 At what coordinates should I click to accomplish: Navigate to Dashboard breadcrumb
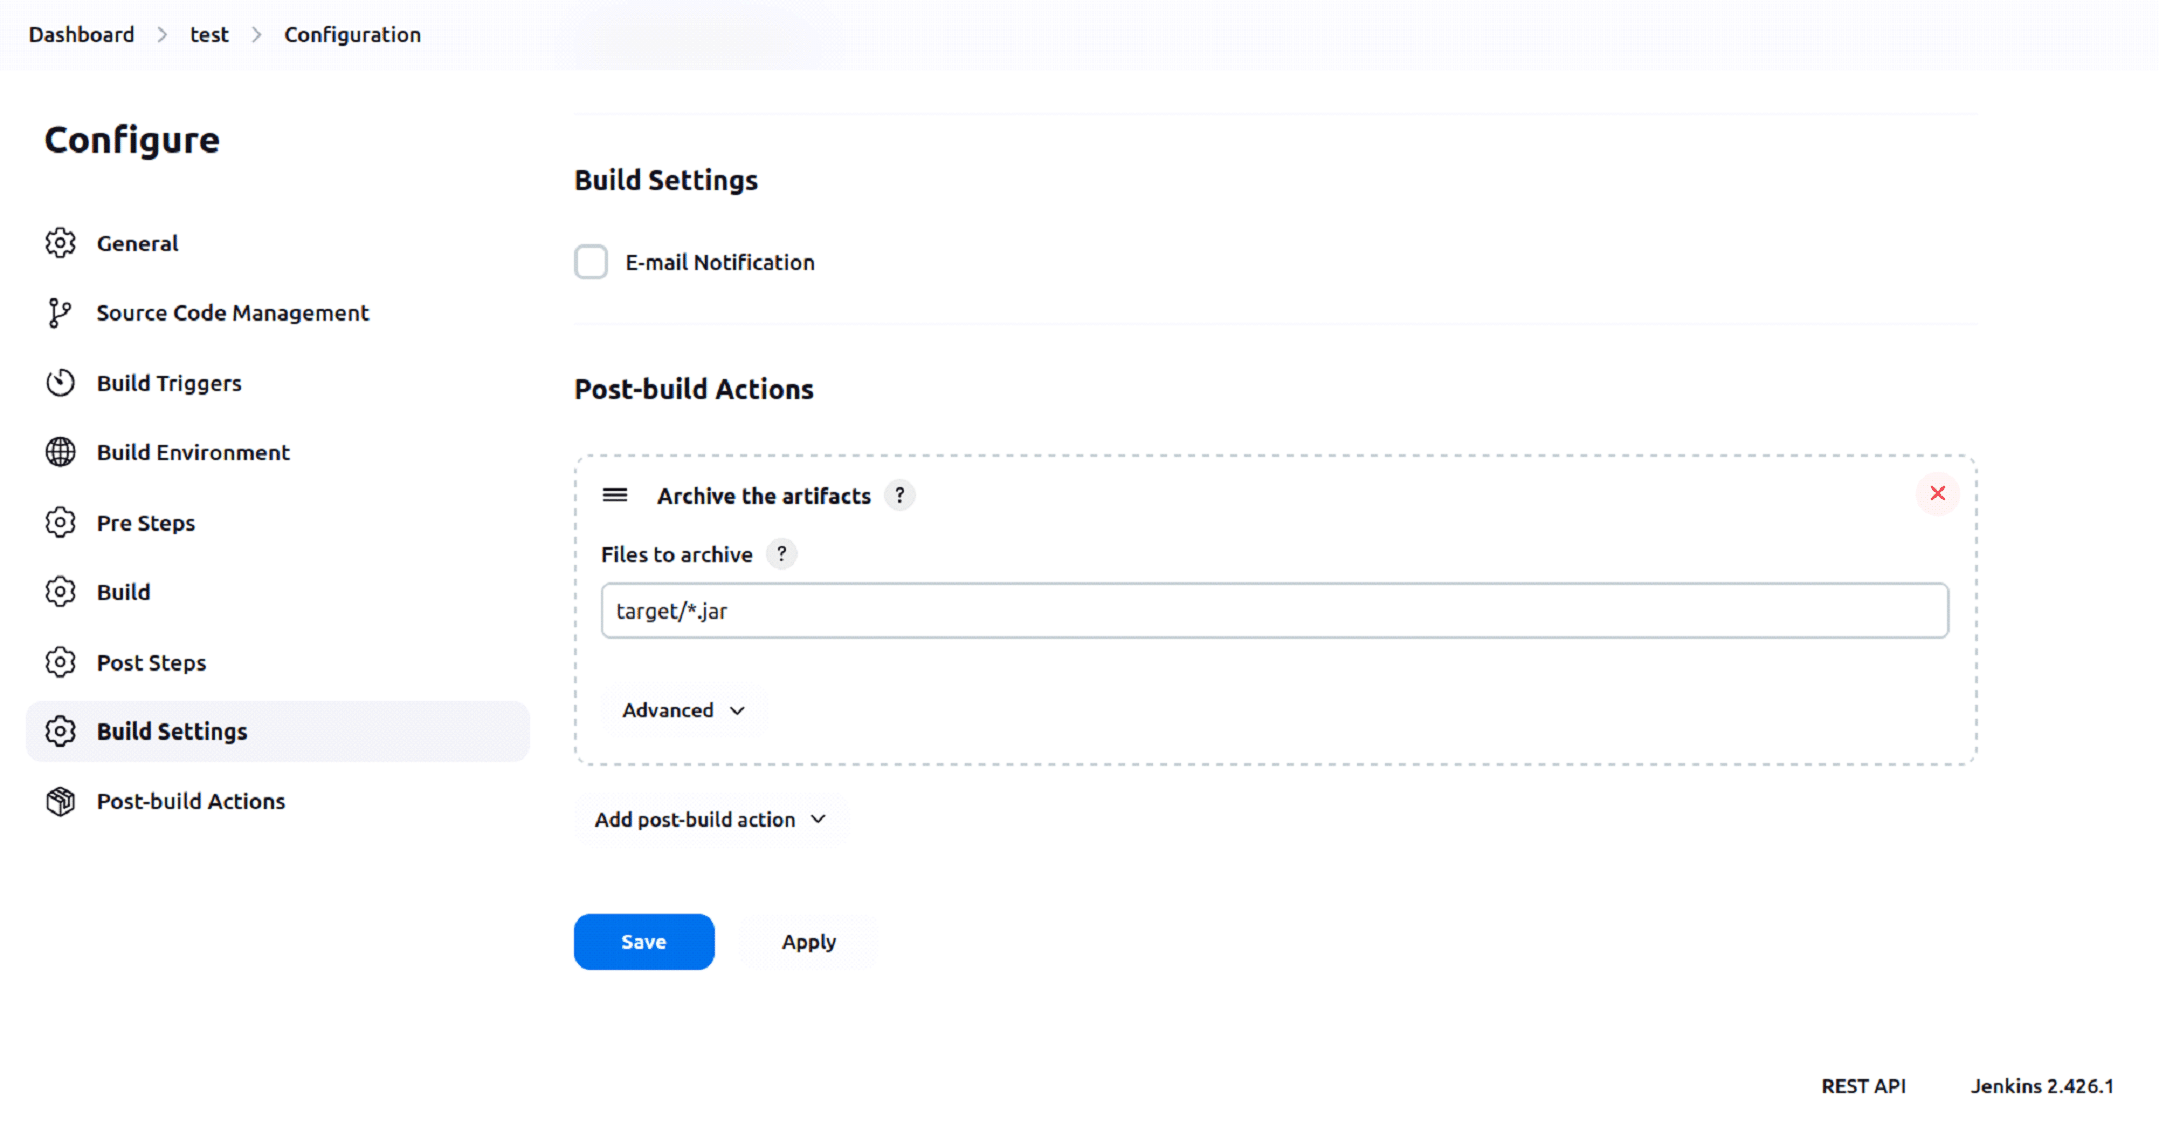[x=81, y=34]
